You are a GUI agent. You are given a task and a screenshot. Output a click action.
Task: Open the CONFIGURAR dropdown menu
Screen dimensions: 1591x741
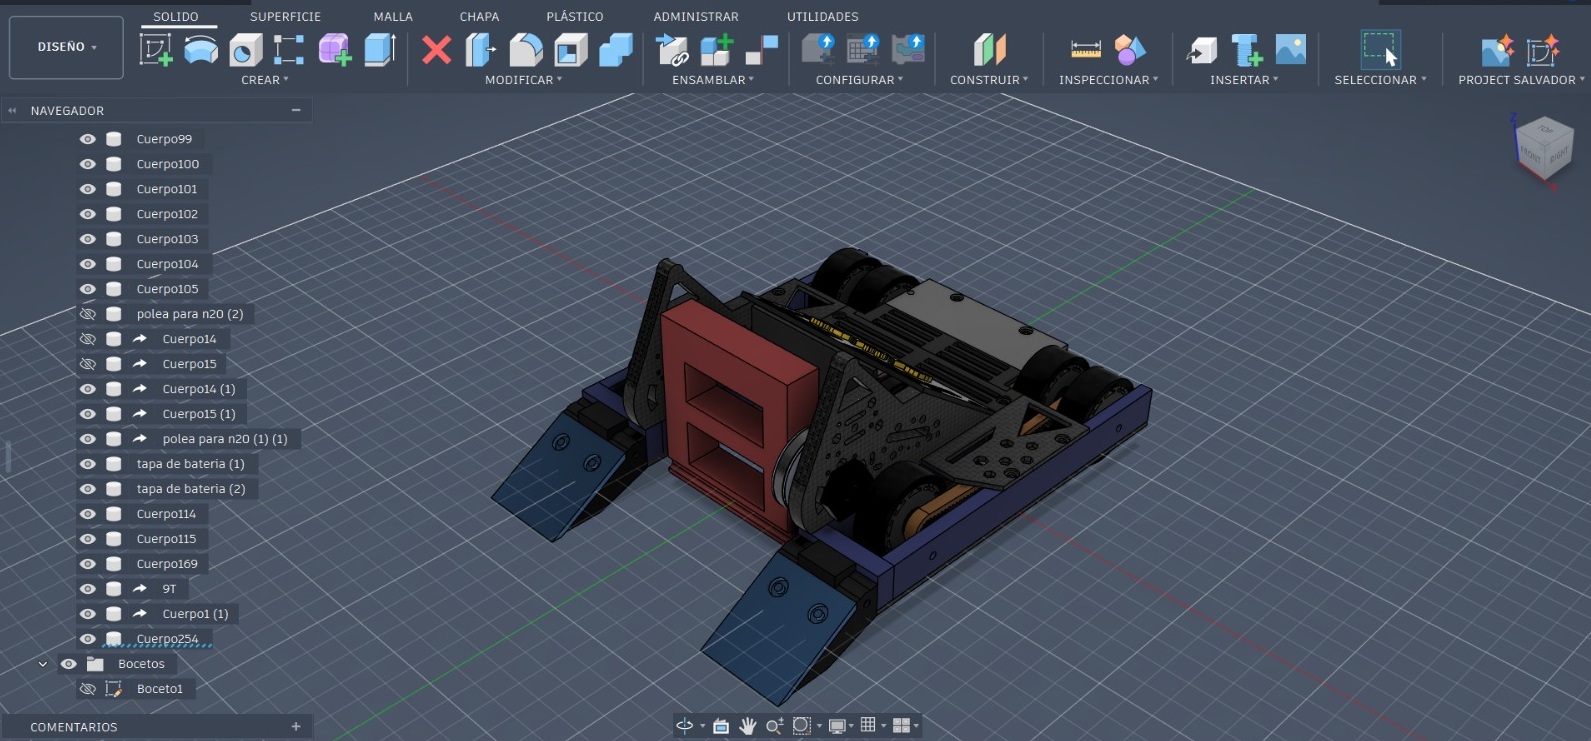pos(860,80)
